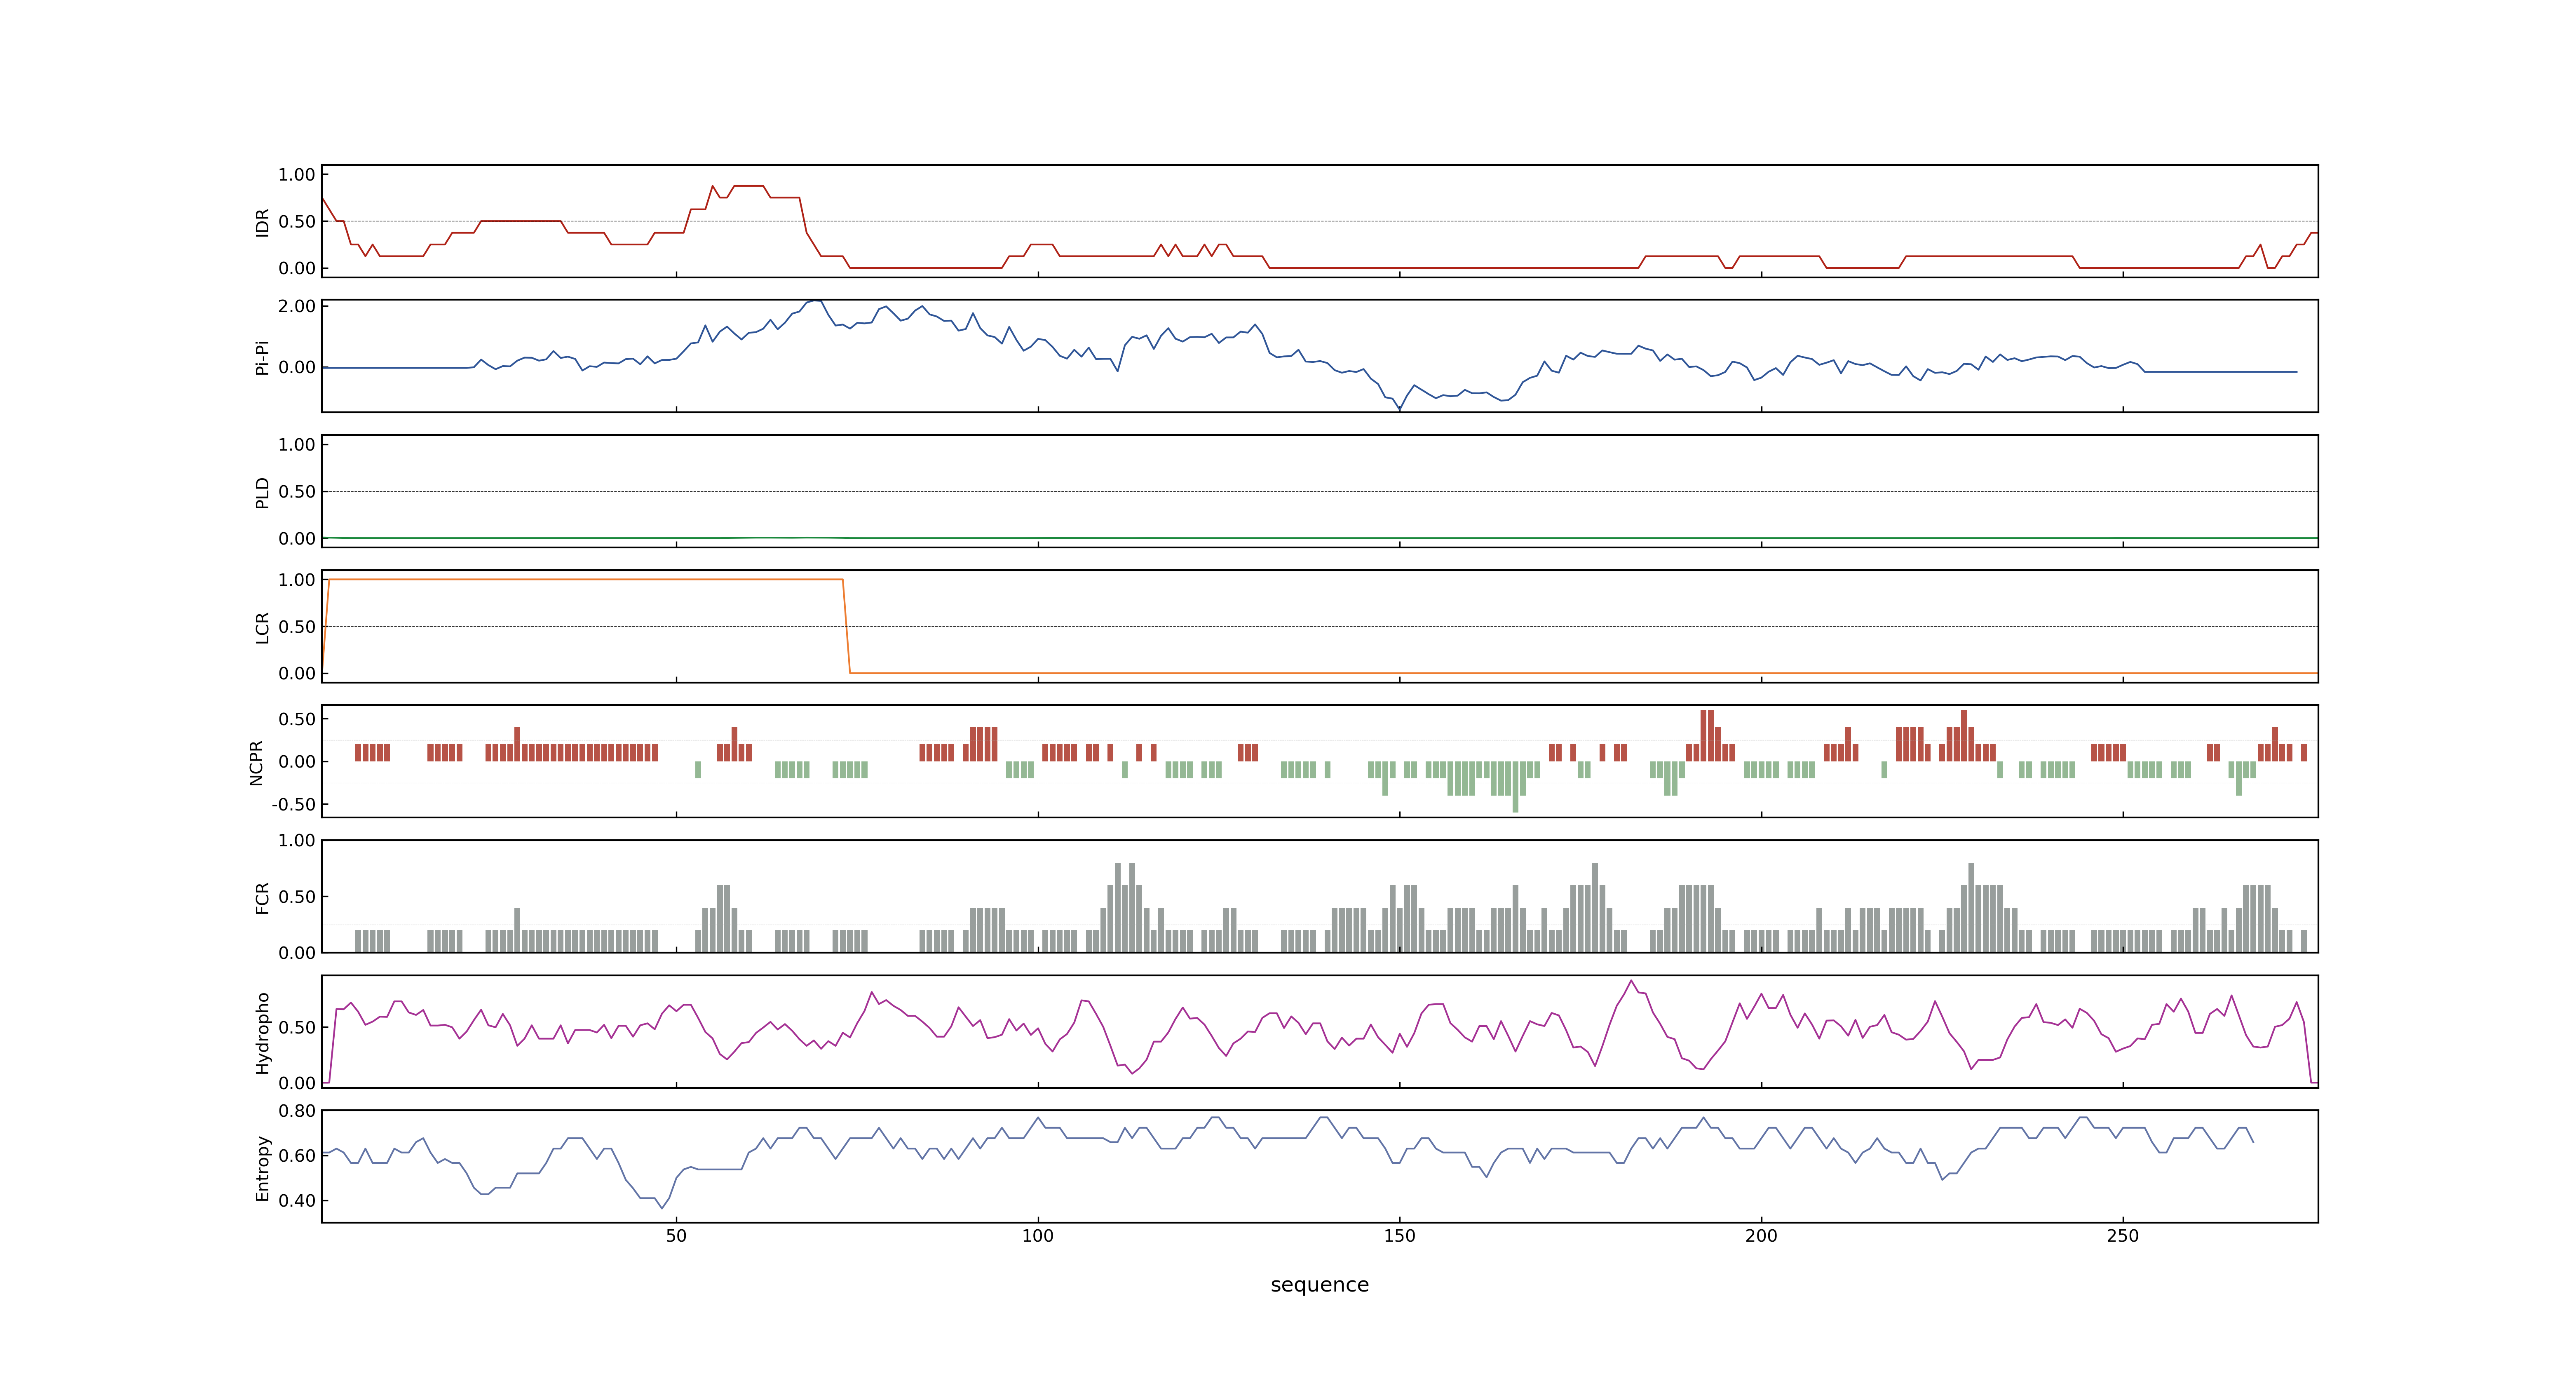Screen dimensions: 2576x1374
Task: Click the 0.80 tick on Entropy axis
Action: (x=297, y=1111)
